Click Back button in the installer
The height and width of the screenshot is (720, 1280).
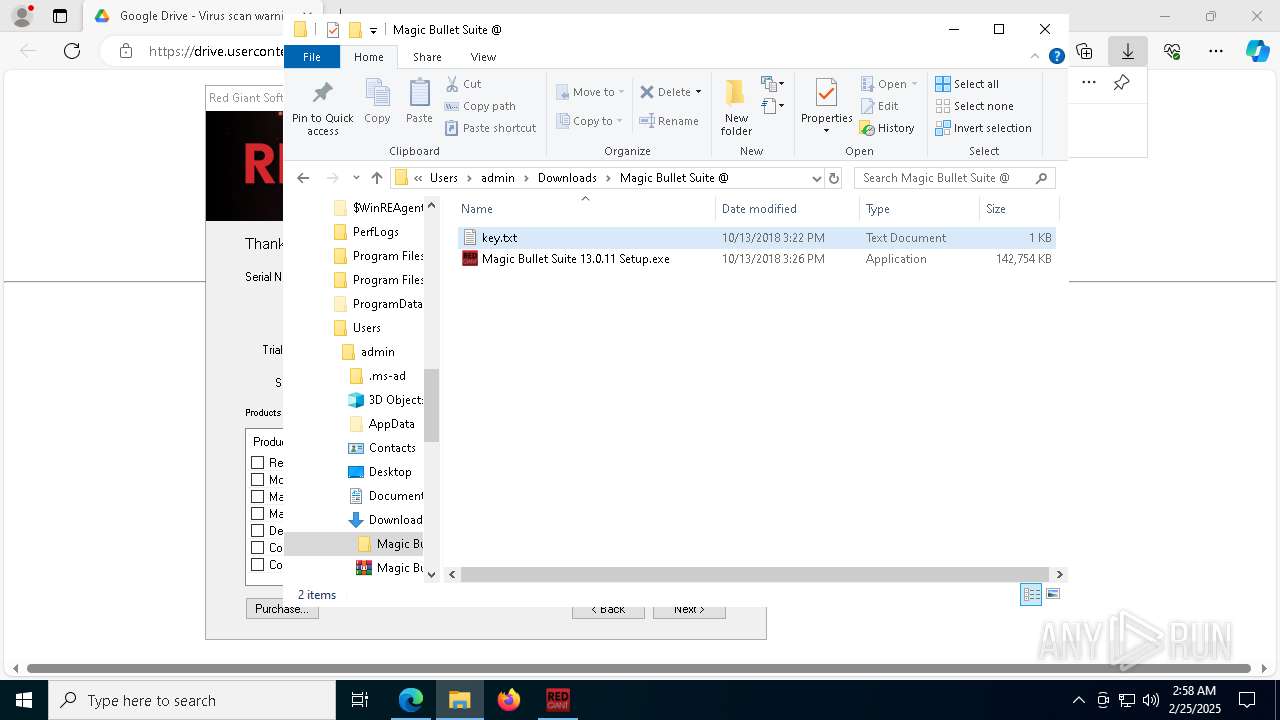point(608,609)
